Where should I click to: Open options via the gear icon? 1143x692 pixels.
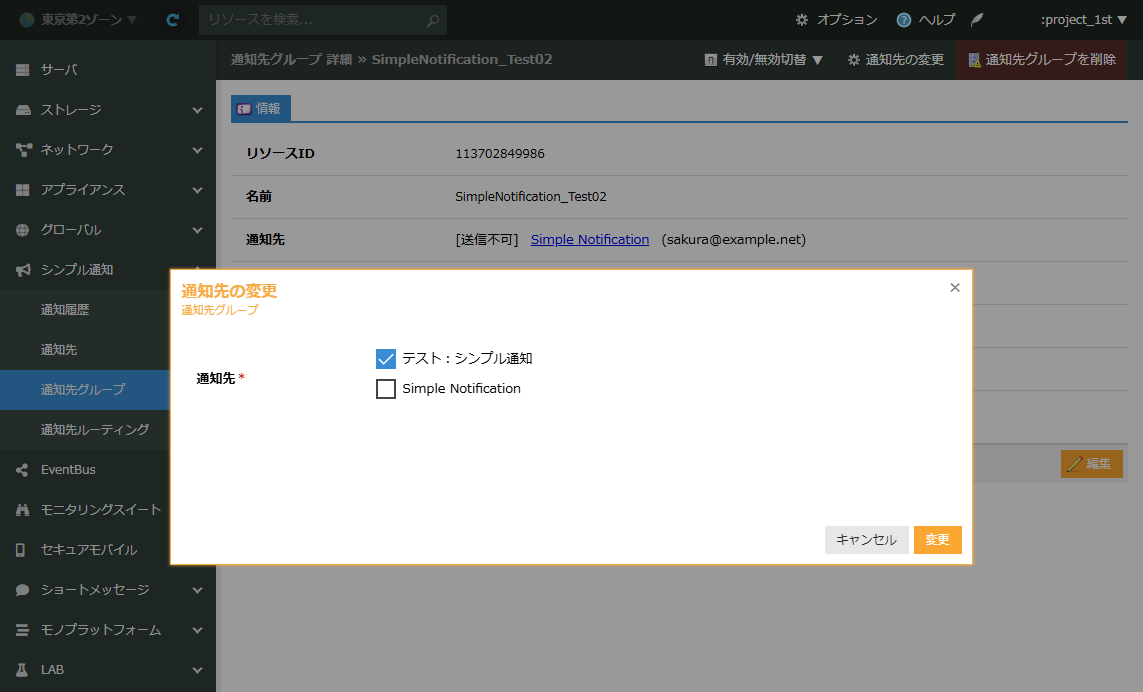[x=802, y=20]
